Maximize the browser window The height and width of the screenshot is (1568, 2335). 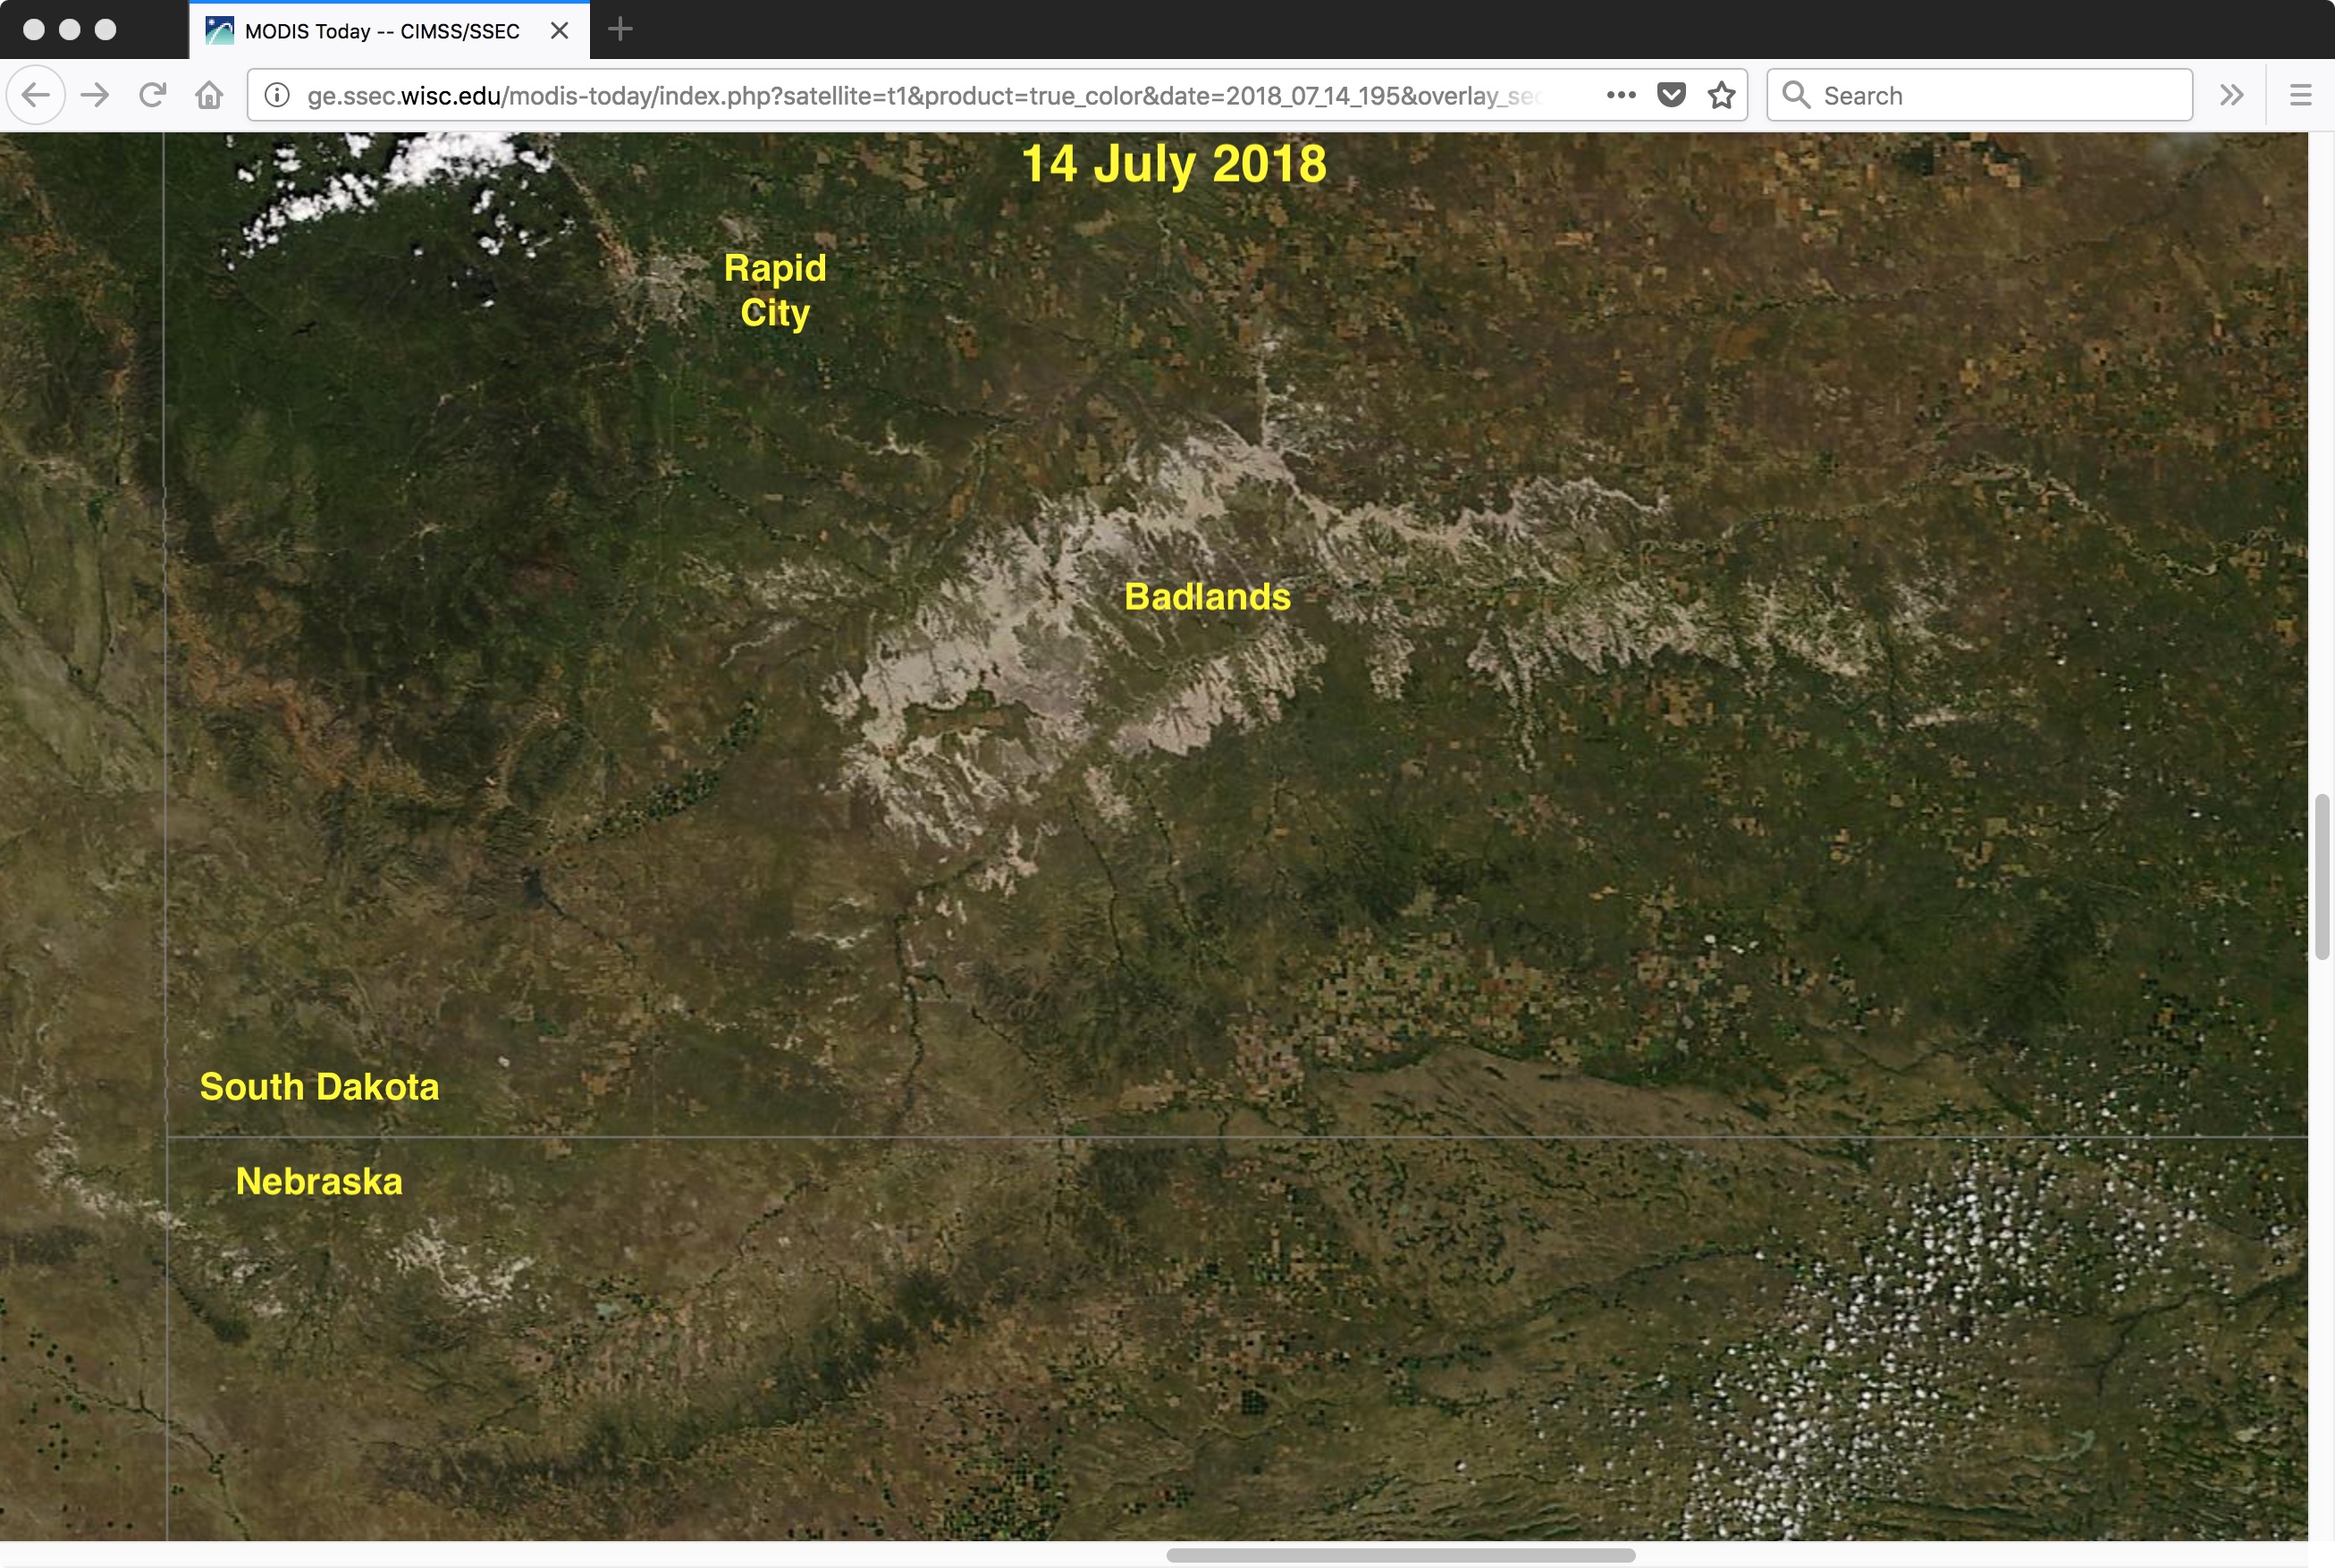pyautogui.click(x=105, y=29)
